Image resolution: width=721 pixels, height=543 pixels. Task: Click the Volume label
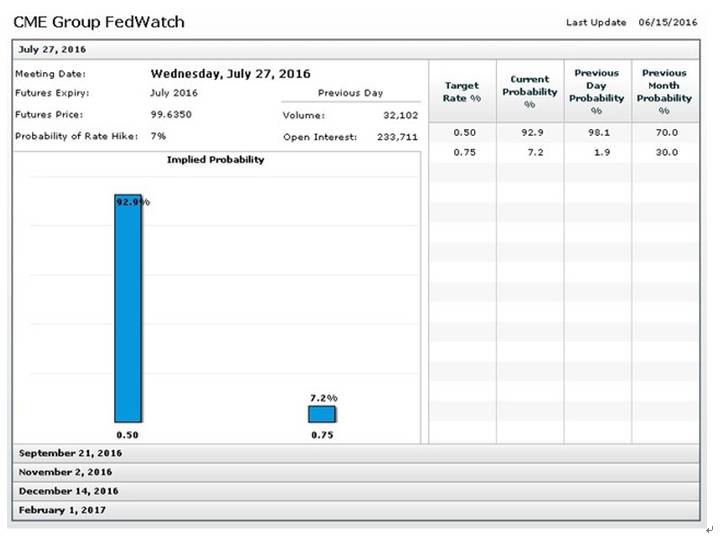tap(303, 115)
